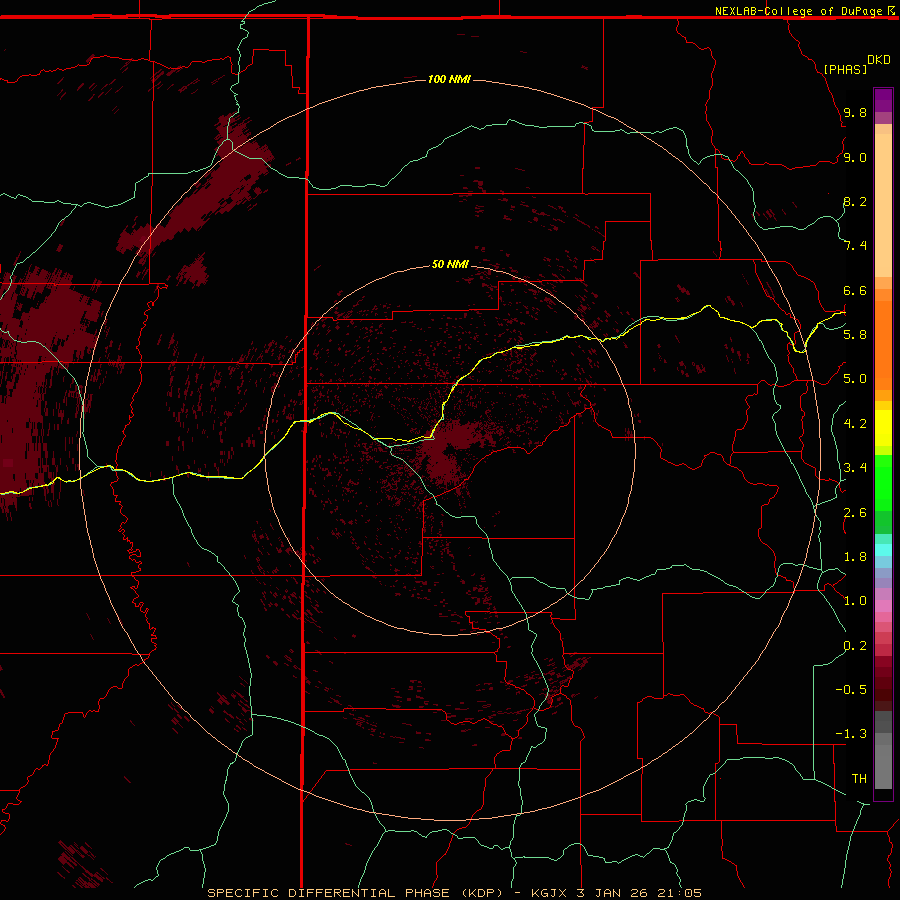Select the bright yellow band on the color scale

[x=883, y=428]
